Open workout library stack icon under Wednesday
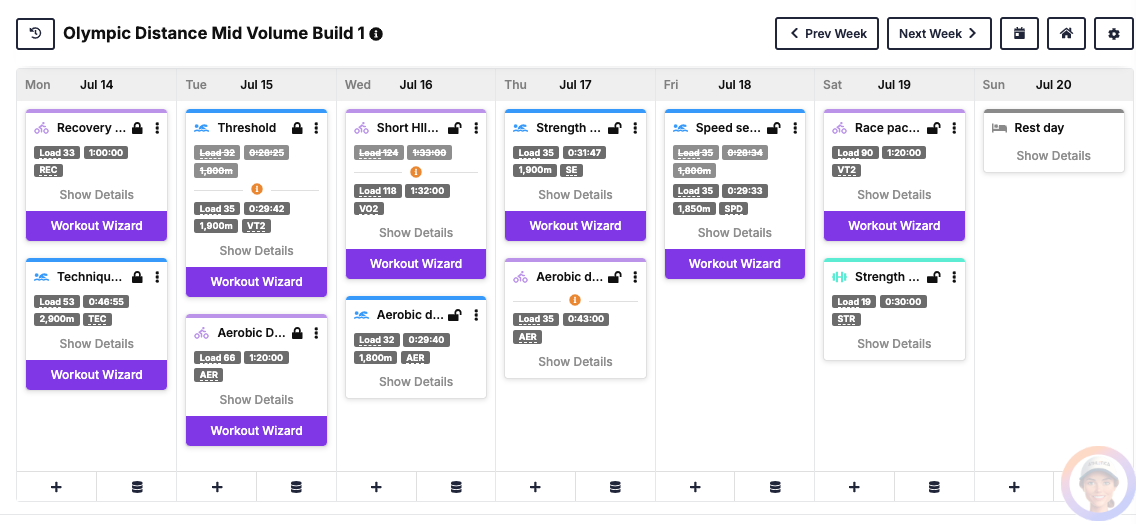Viewport: 1136px width, 524px height. 456,487
